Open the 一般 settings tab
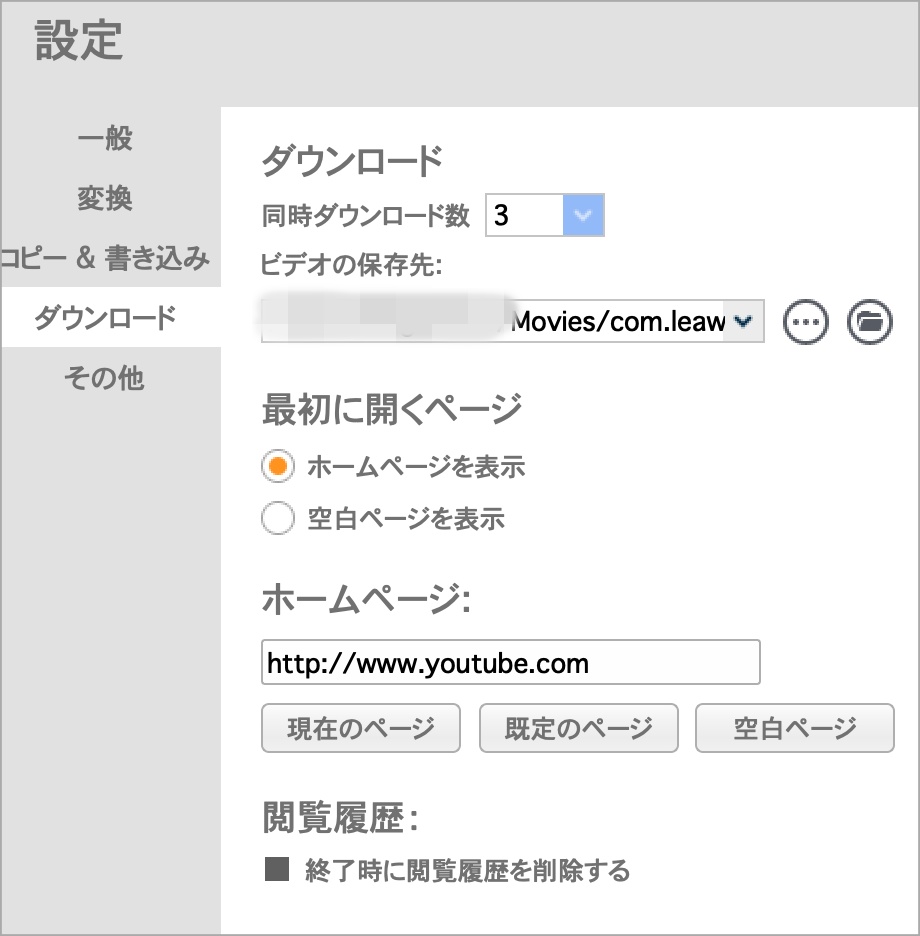 click(105, 138)
